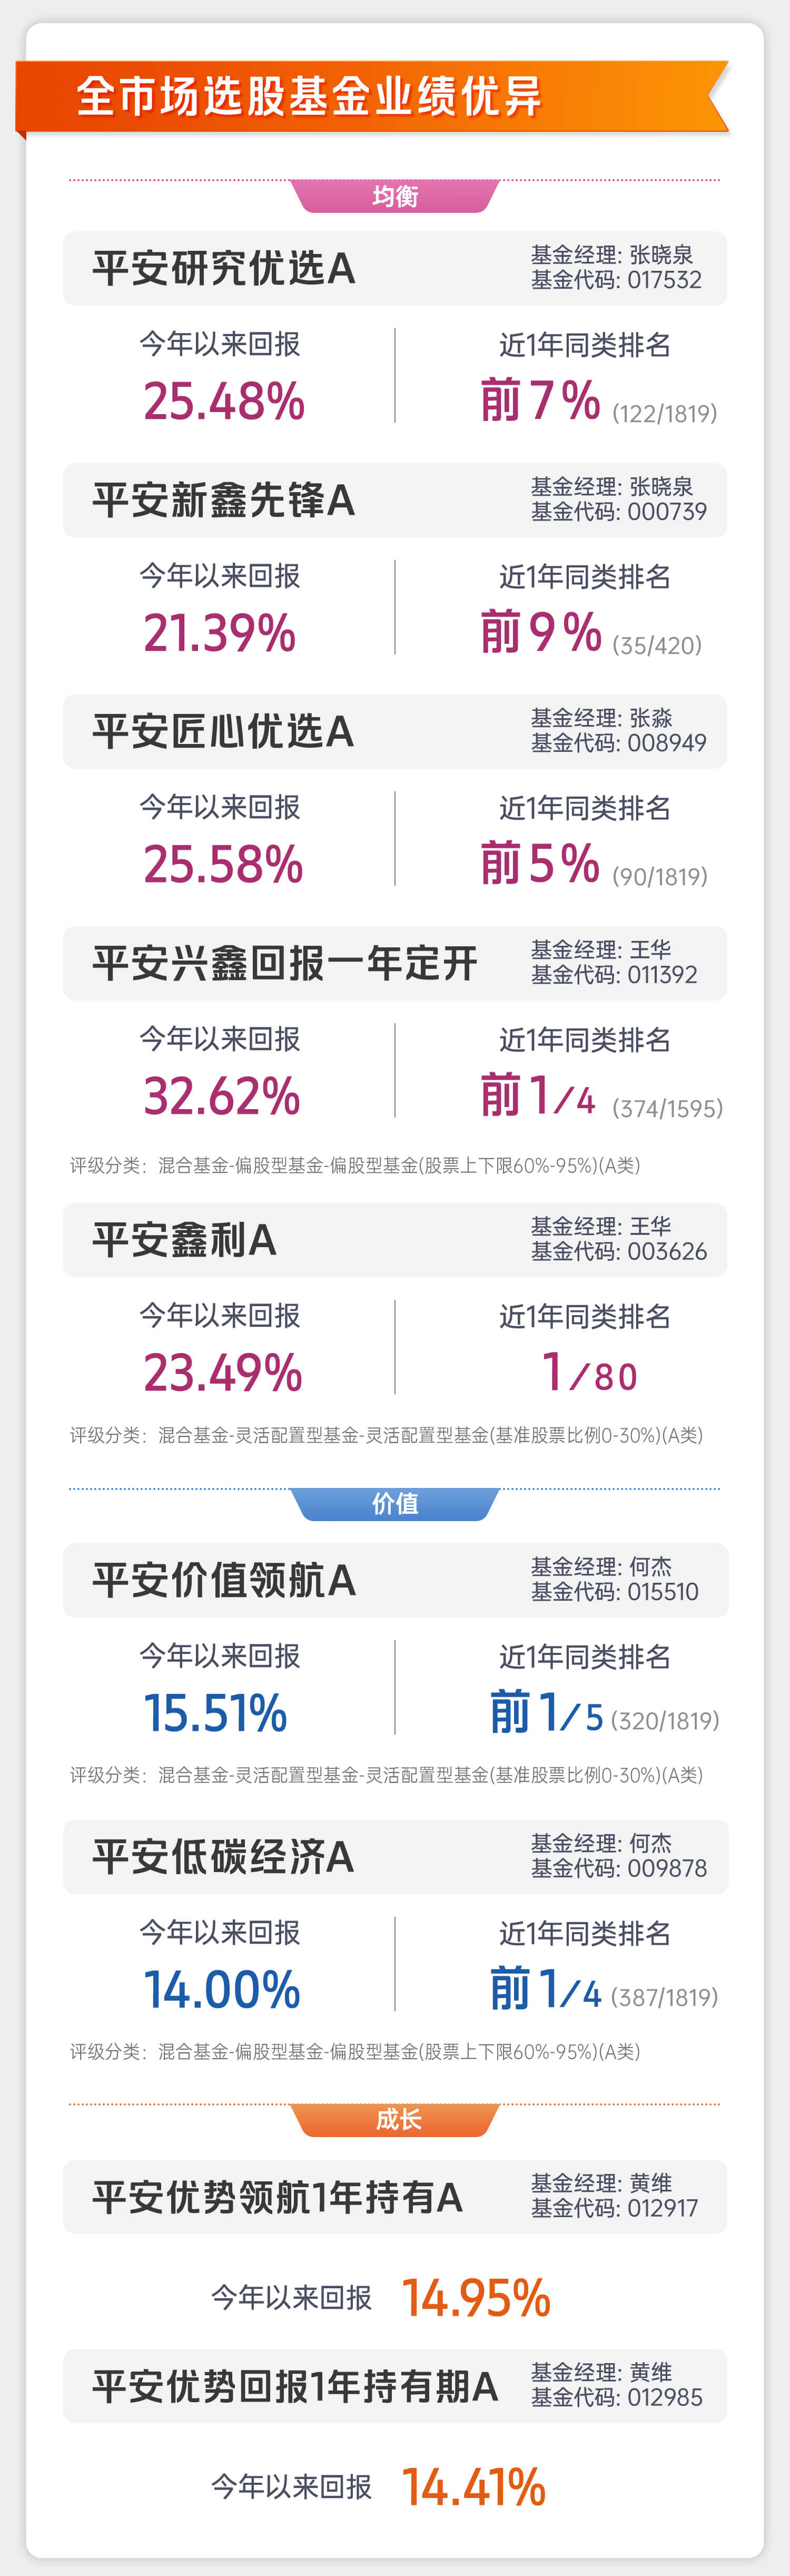790x2576 pixels.
Task: Click fund code 017532 text
Action: [664, 280]
